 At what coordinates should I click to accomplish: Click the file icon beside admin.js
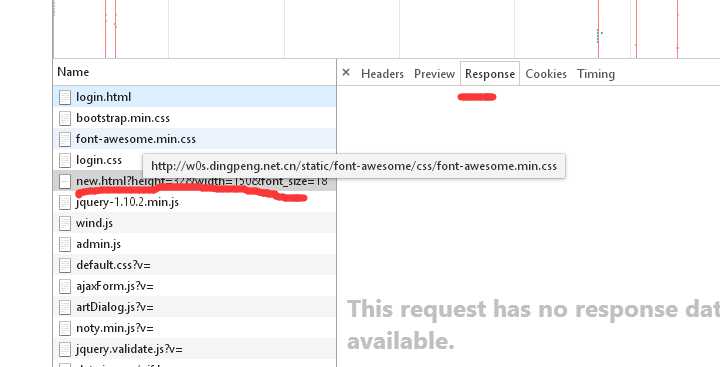tap(65, 245)
